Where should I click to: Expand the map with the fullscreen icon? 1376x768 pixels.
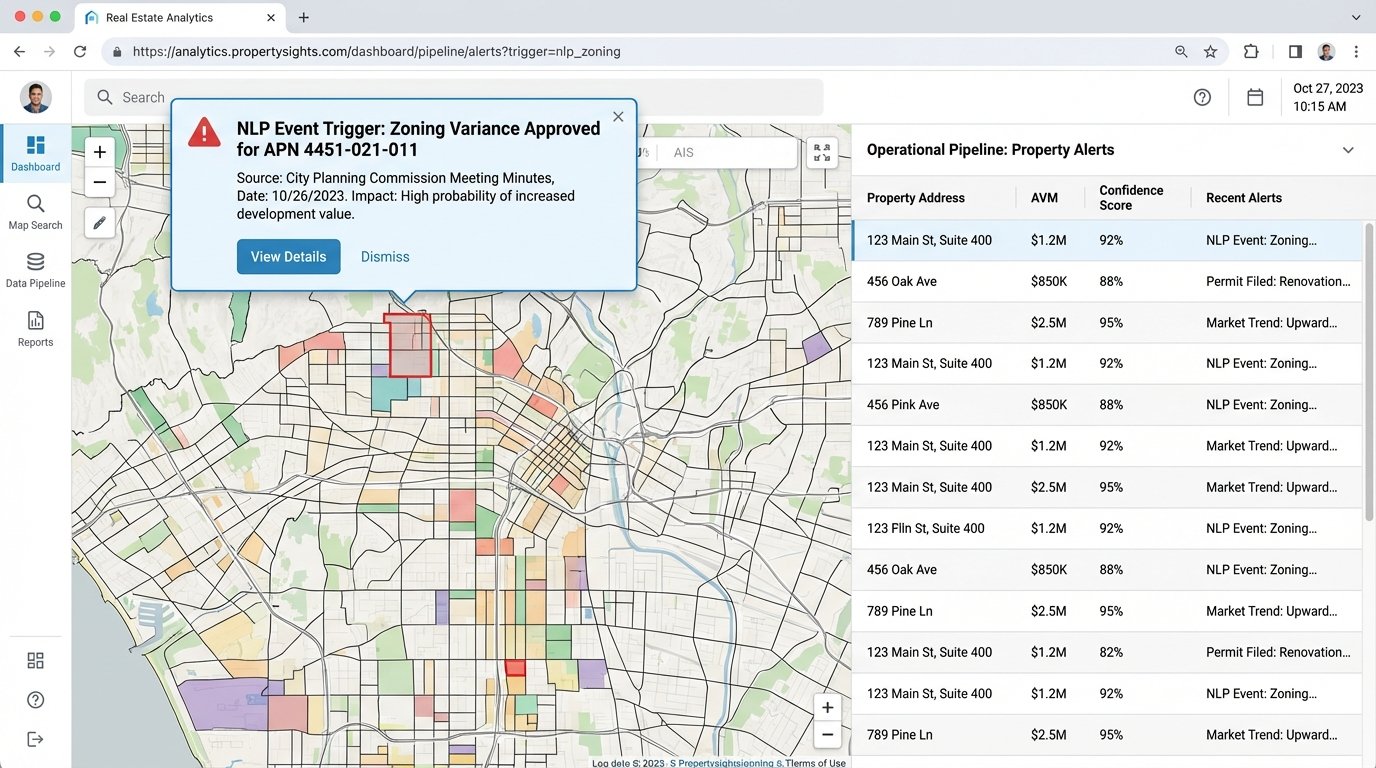(822, 152)
